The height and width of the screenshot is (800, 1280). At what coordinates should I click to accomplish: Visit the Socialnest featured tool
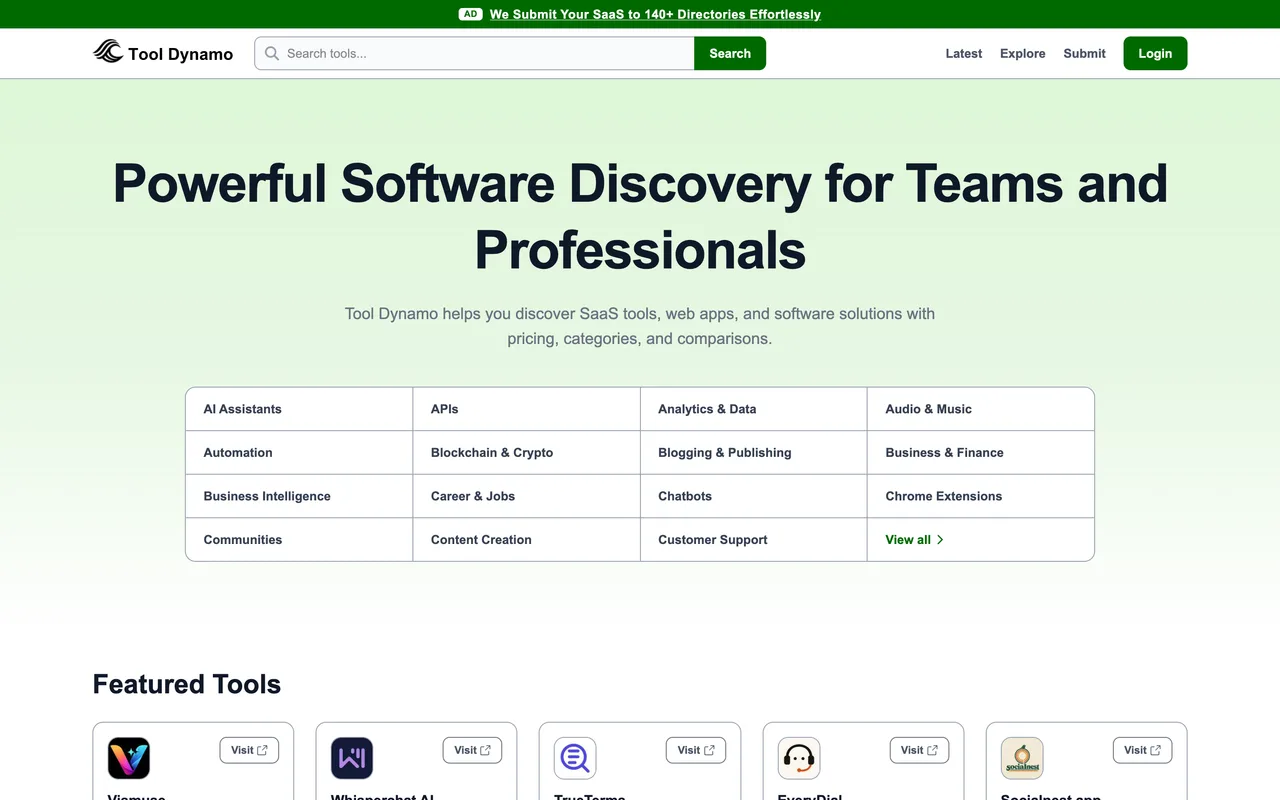coord(1142,750)
